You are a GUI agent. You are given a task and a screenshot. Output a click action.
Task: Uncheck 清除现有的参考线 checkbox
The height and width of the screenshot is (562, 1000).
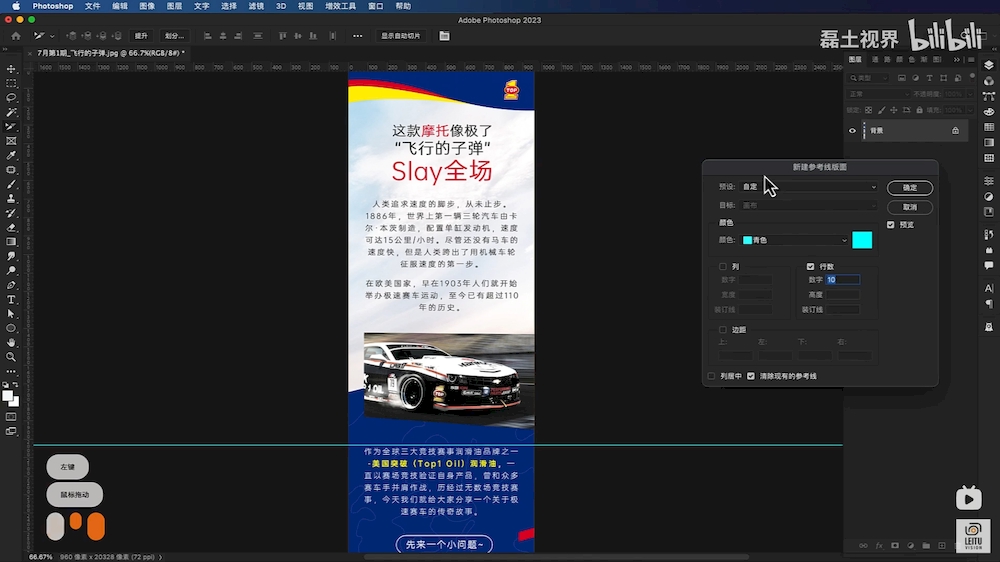[751, 376]
